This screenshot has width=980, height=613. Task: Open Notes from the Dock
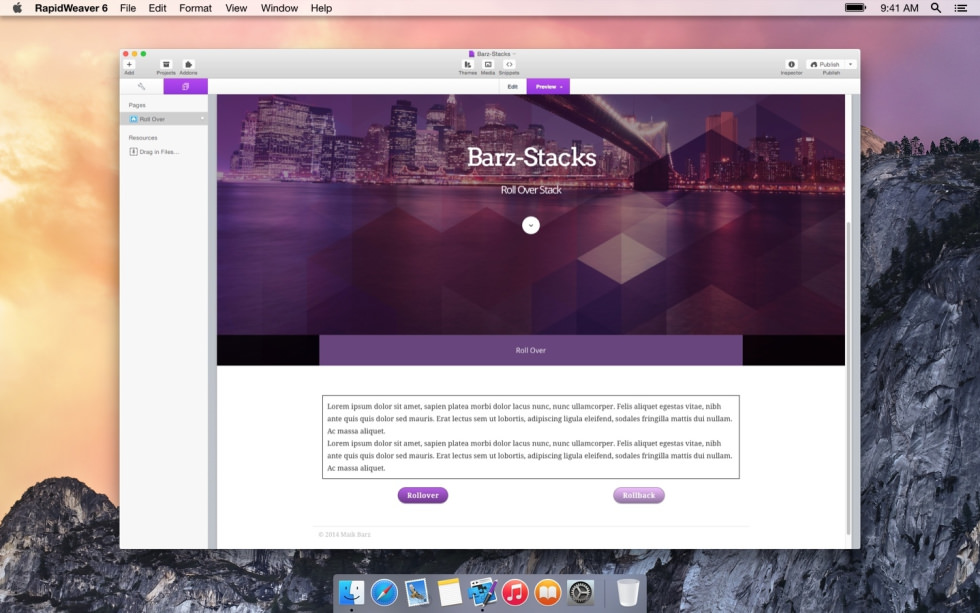click(449, 592)
